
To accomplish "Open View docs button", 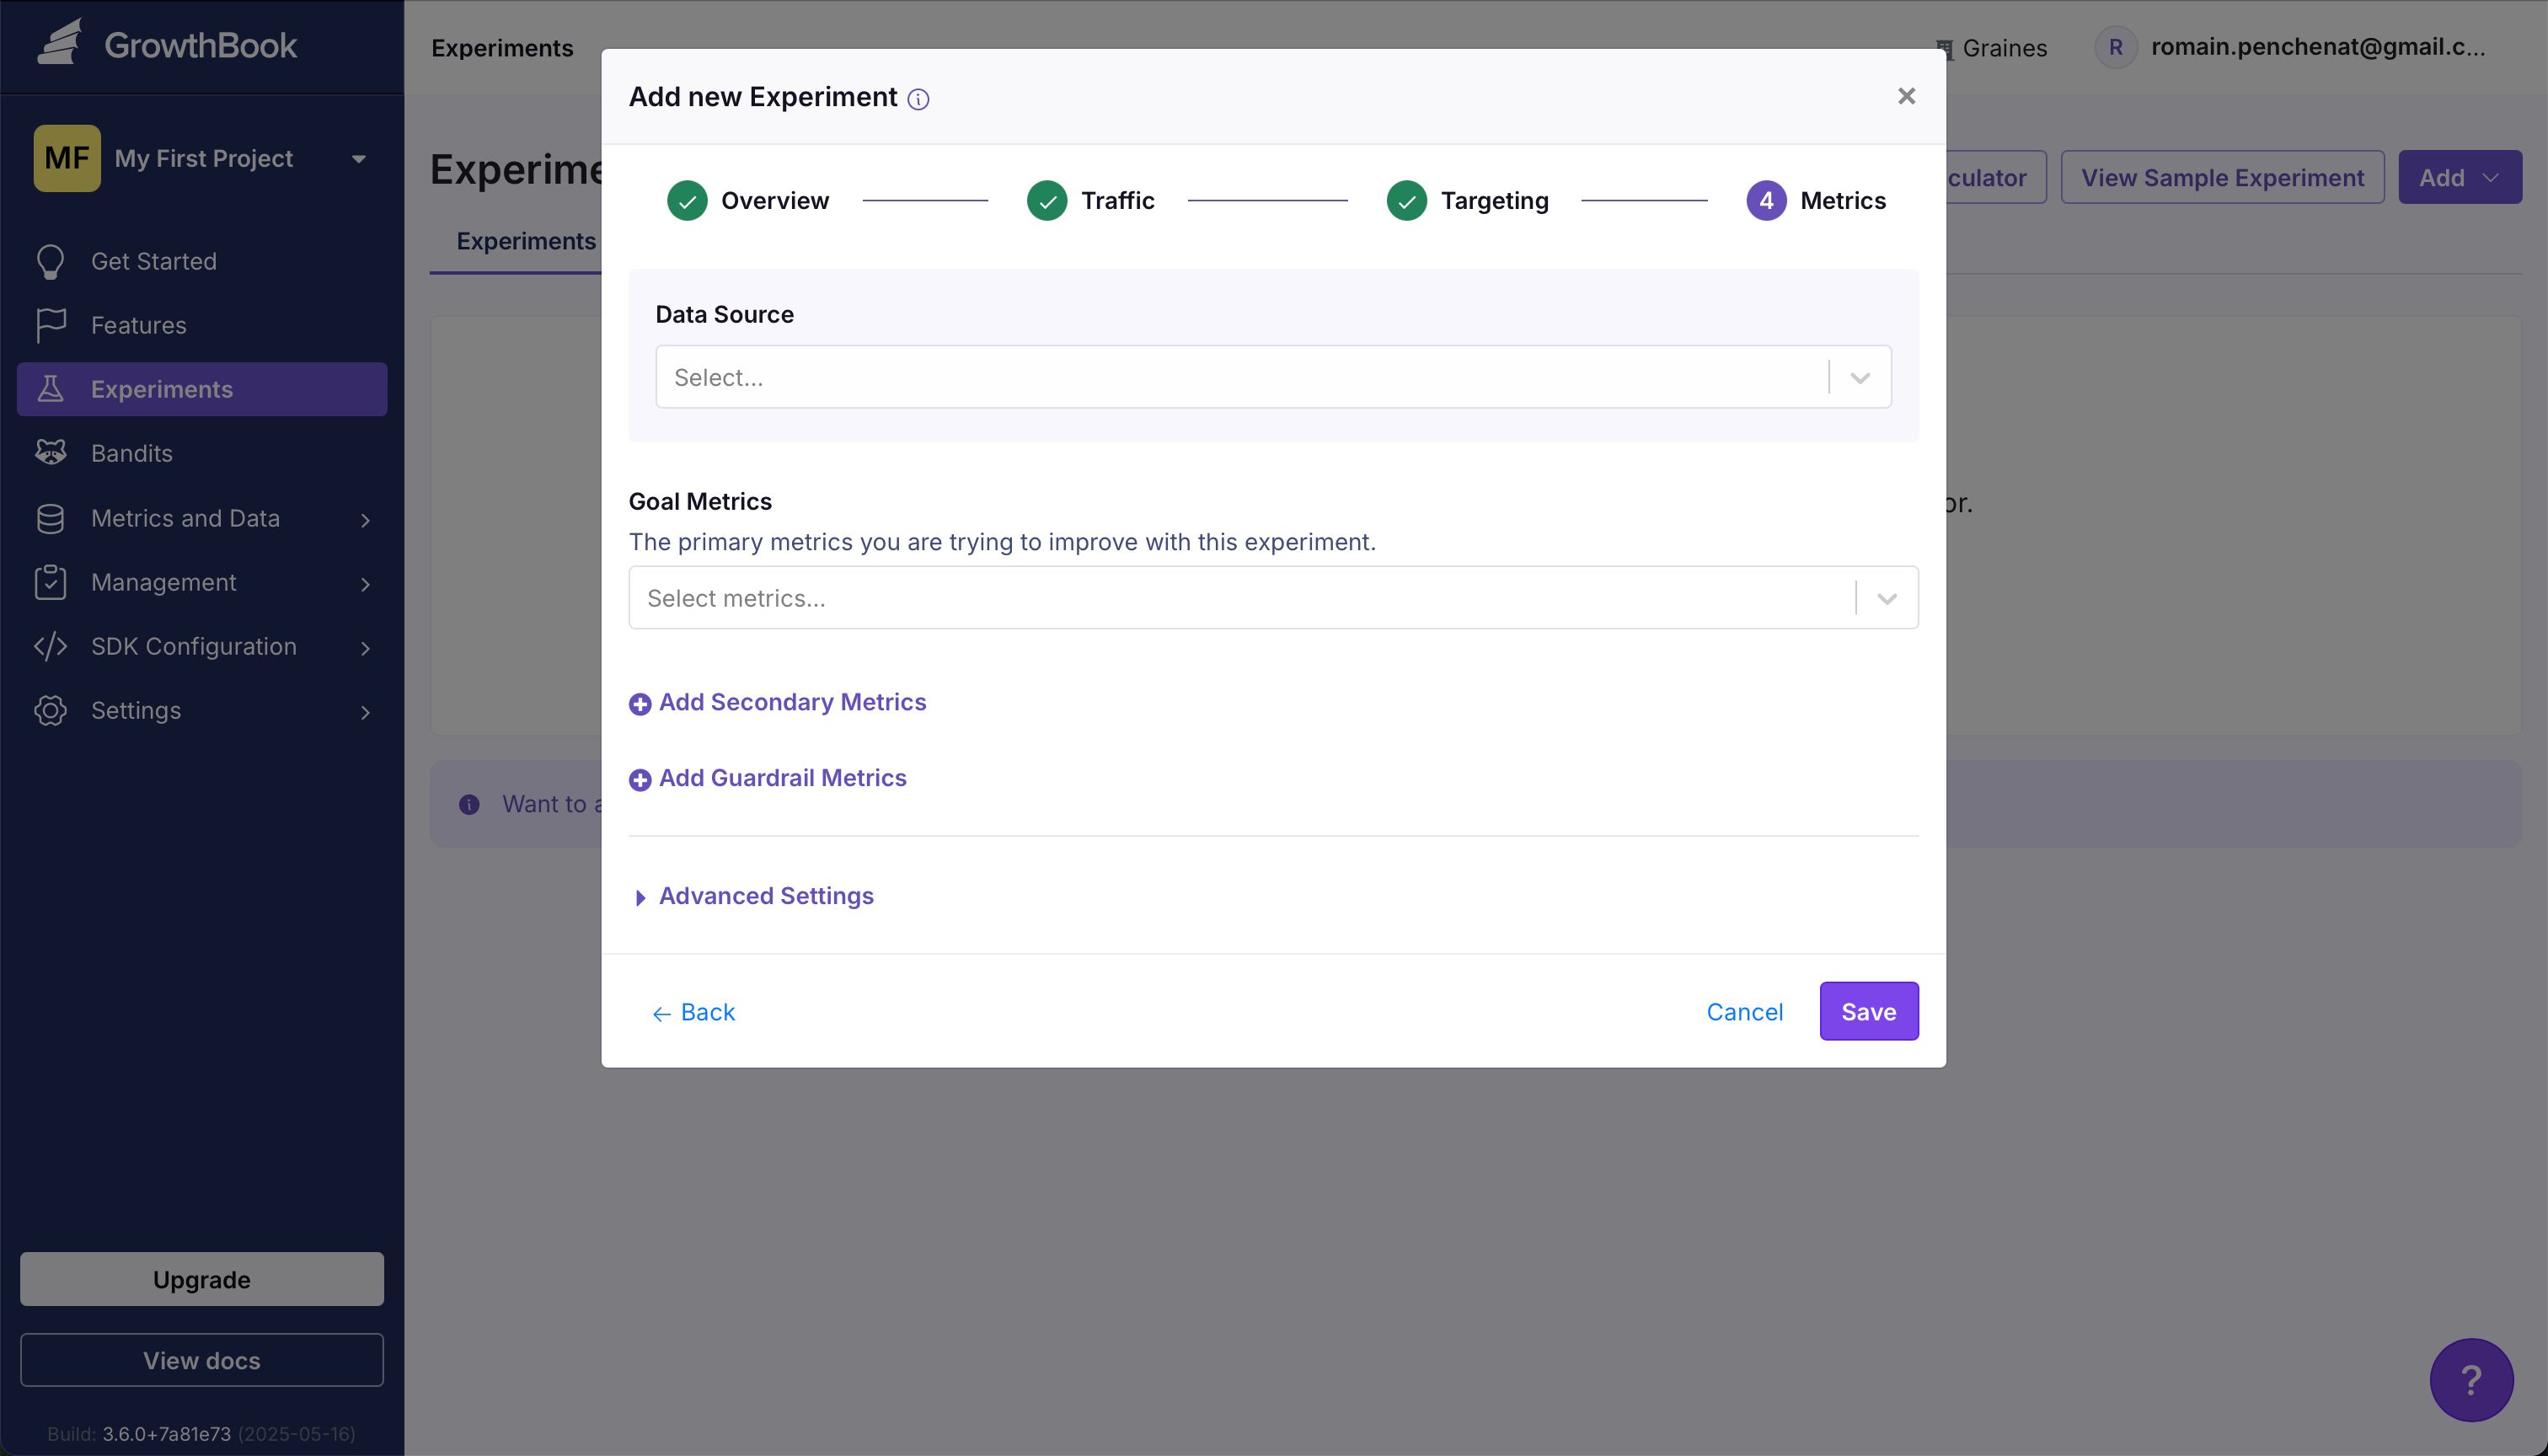I will pos(202,1360).
